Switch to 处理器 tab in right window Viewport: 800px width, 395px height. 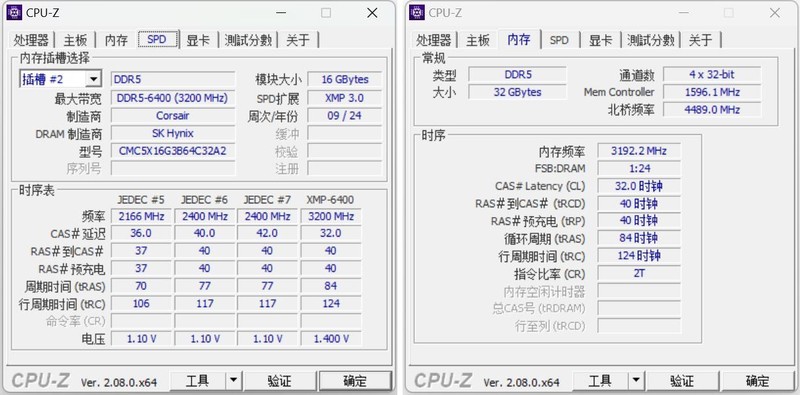[x=434, y=40]
